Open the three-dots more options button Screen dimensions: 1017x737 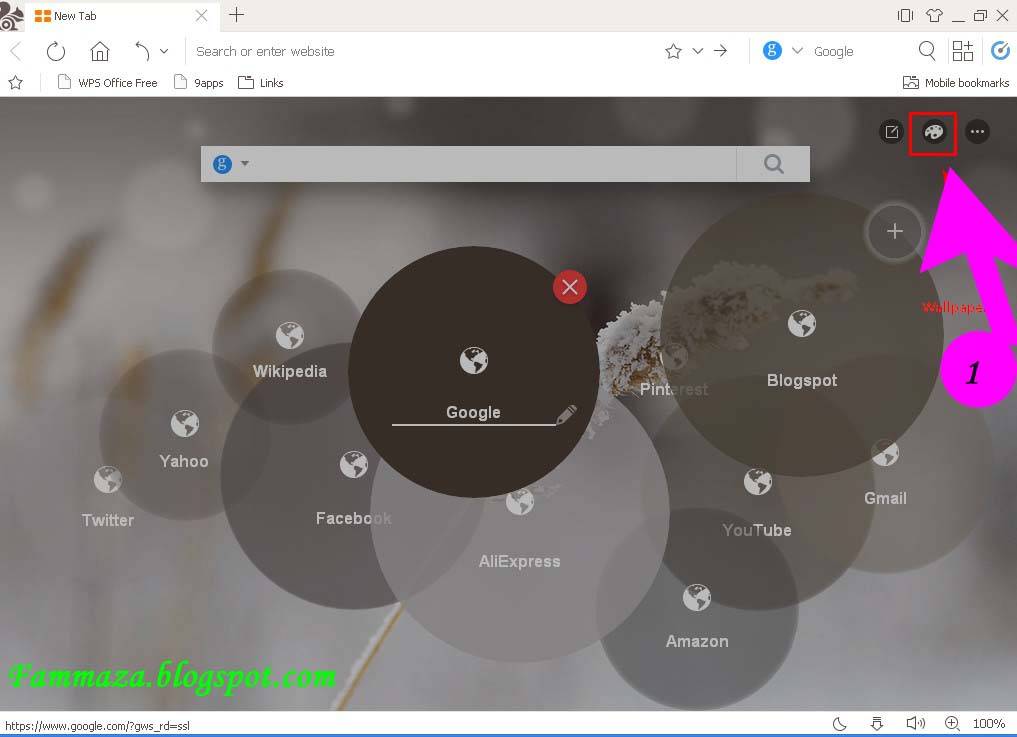(977, 132)
